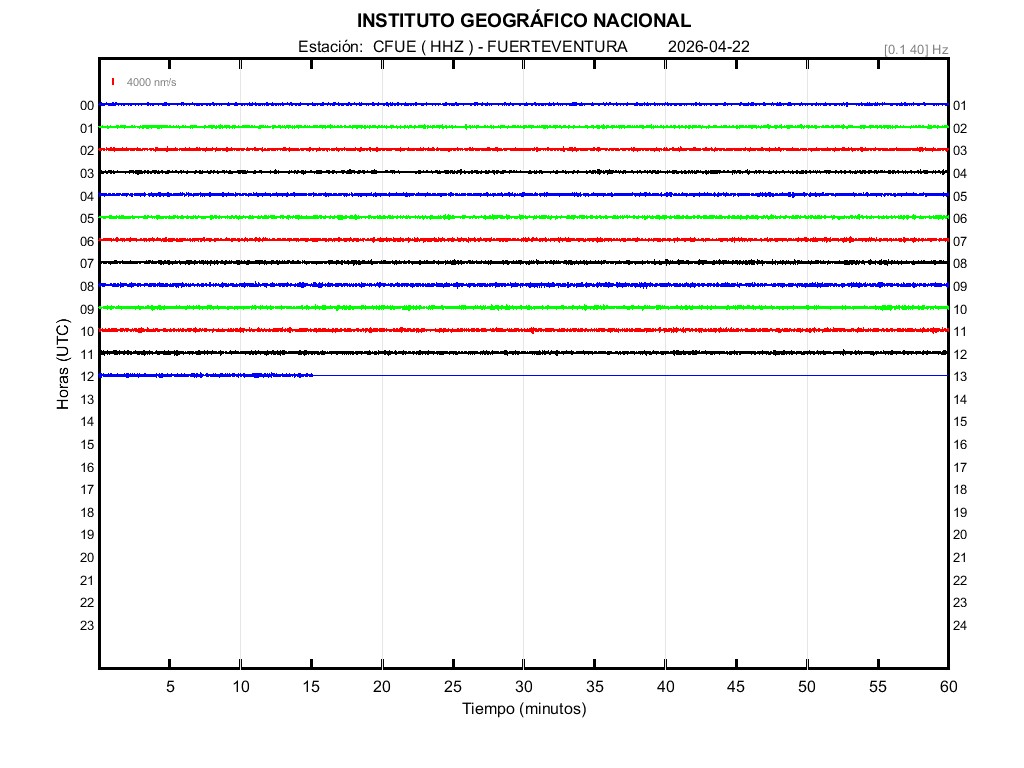Select the black seismic trace for hour 11
Image resolution: width=1024 pixels, height=768 pixels.
pos(523,352)
